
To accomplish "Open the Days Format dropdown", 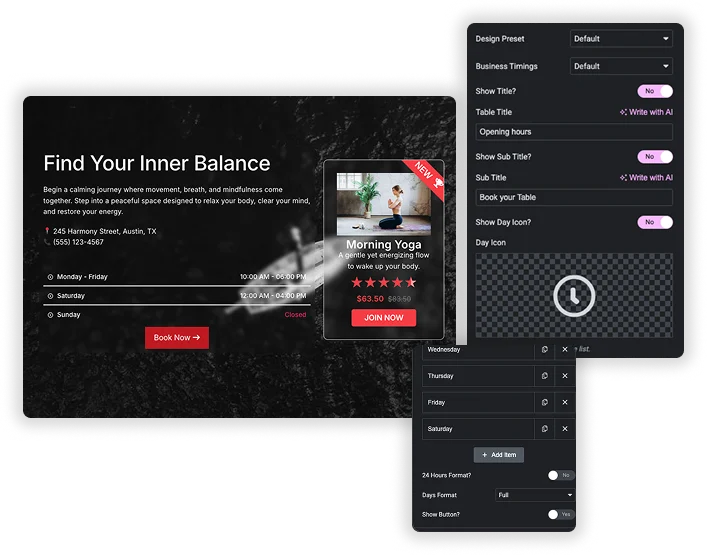I will (x=535, y=495).
